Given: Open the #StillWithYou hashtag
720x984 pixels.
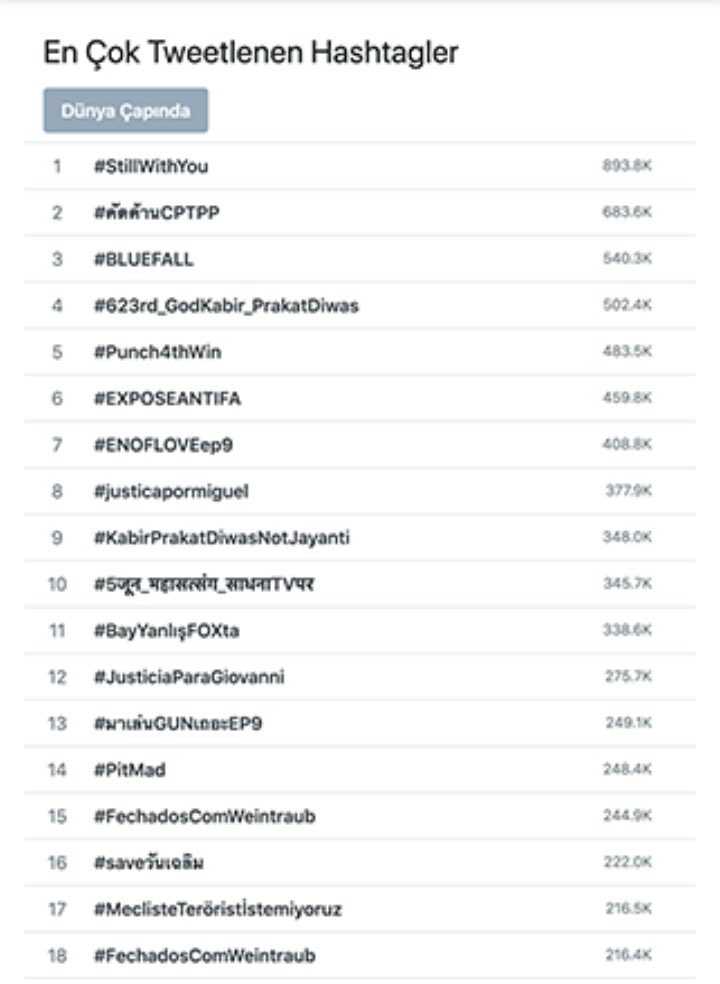Looking at the screenshot, I should point(151,166).
